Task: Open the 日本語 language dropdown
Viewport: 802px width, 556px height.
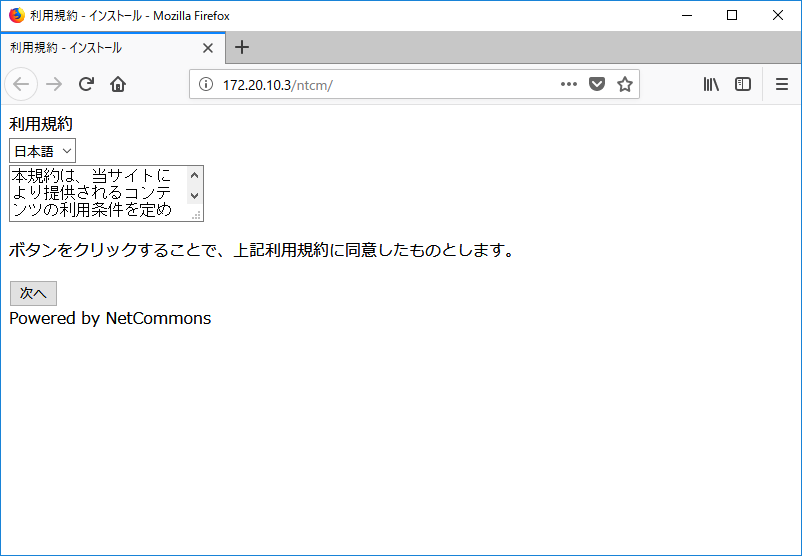Action: 42,151
